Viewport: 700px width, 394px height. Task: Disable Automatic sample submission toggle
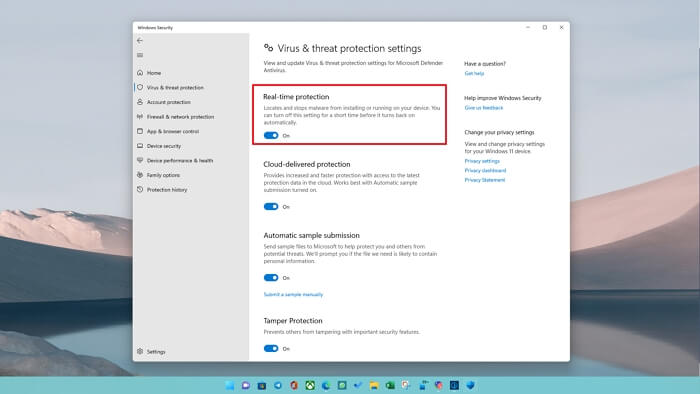(x=271, y=278)
